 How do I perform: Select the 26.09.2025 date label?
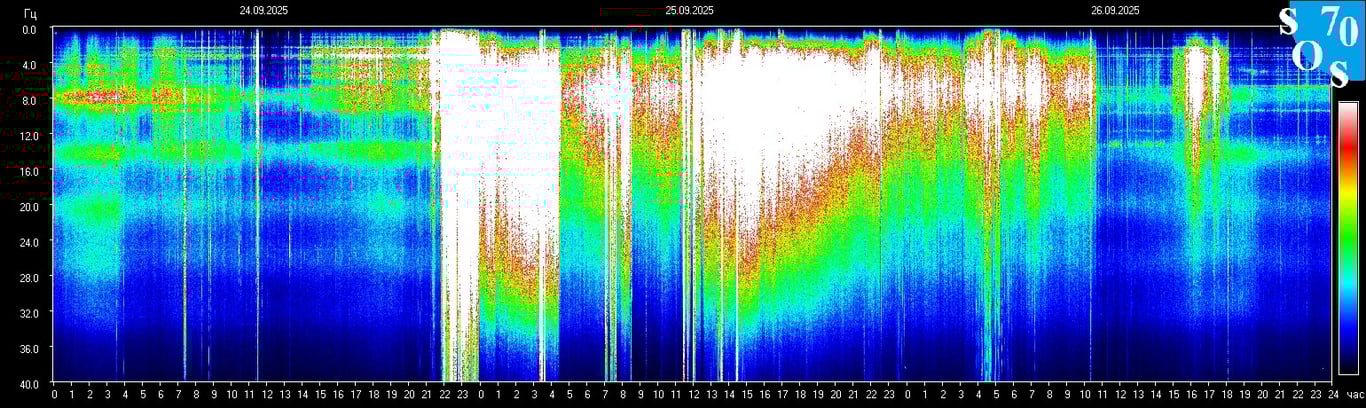pyautogui.click(x=1115, y=11)
